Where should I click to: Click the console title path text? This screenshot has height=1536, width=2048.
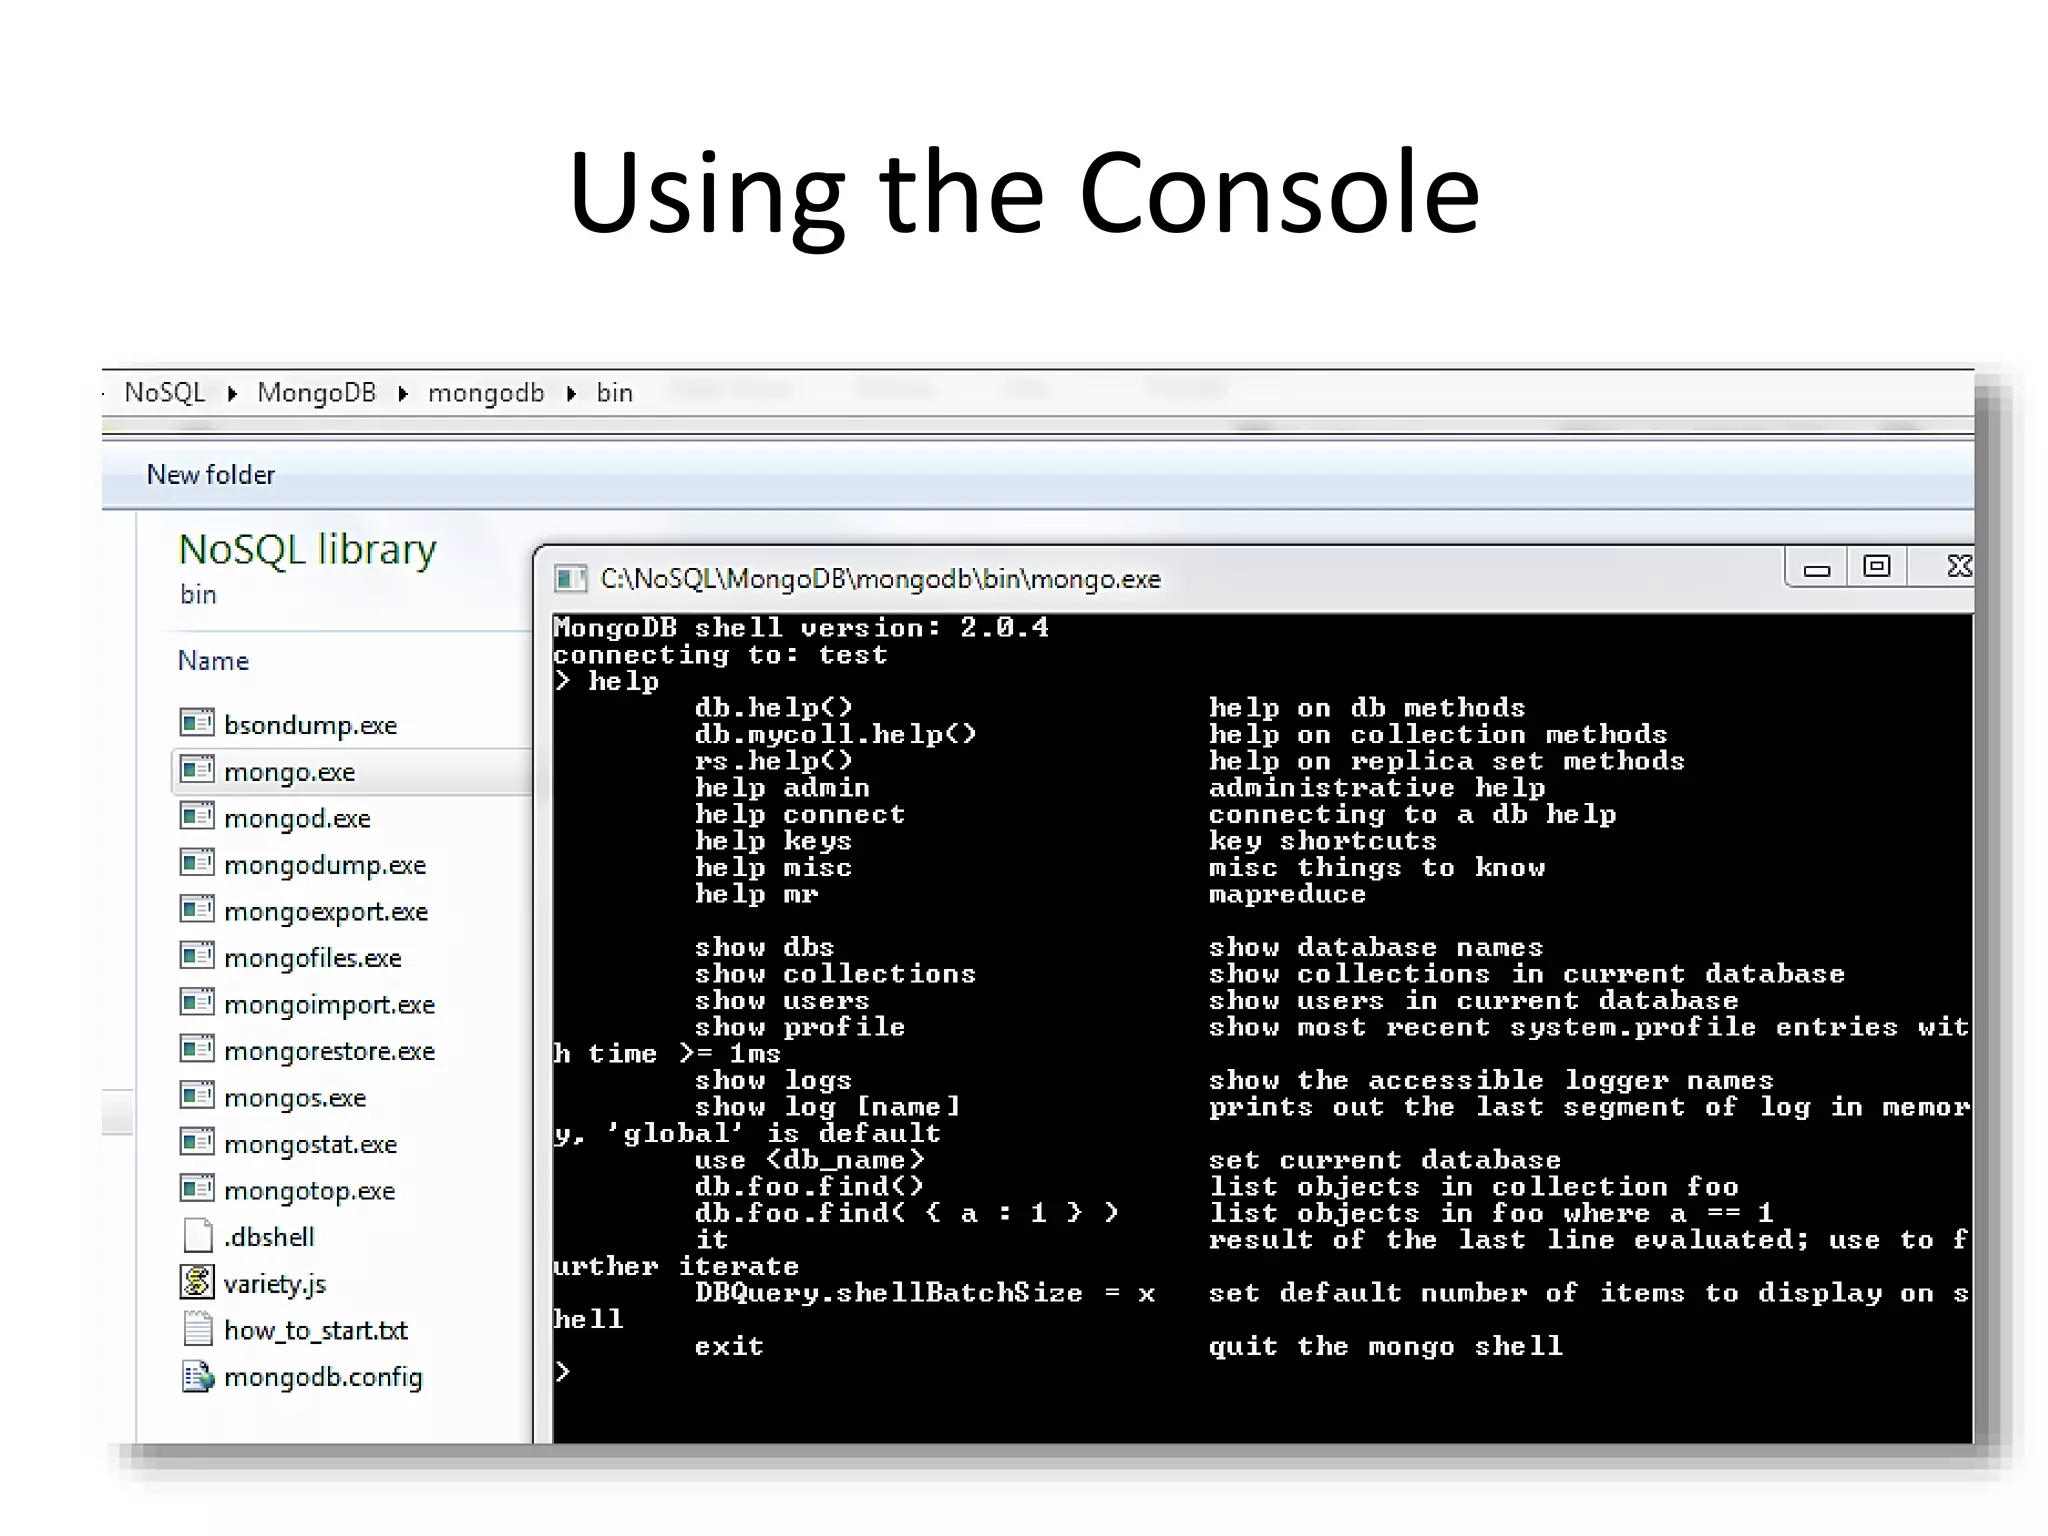coord(880,579)
